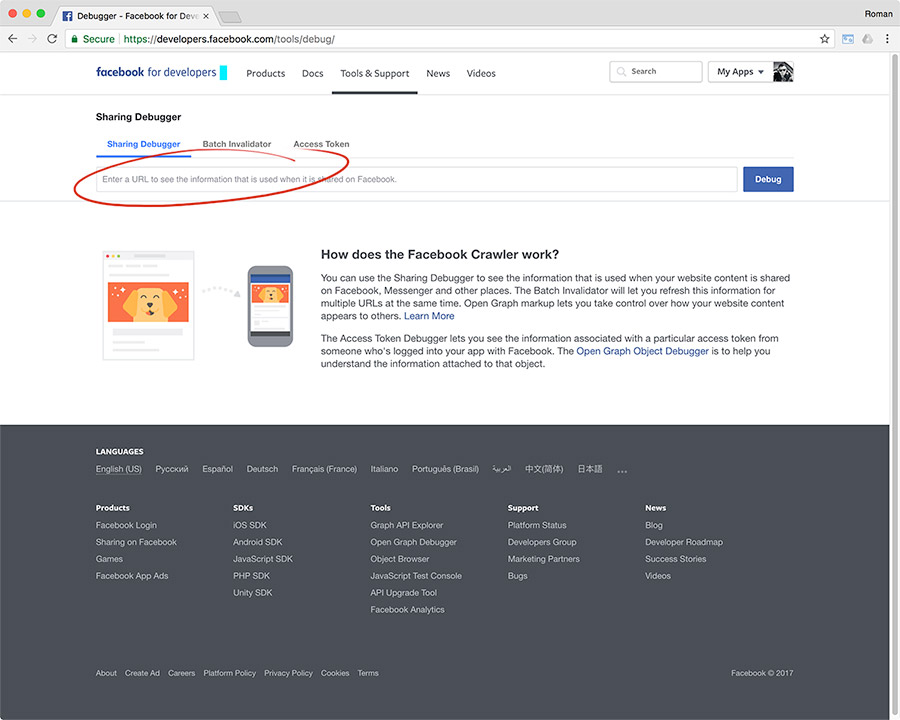Switch language to Español
Viewport: 900px width, 720px height.
pyautogui.click(x=218, y=469)
